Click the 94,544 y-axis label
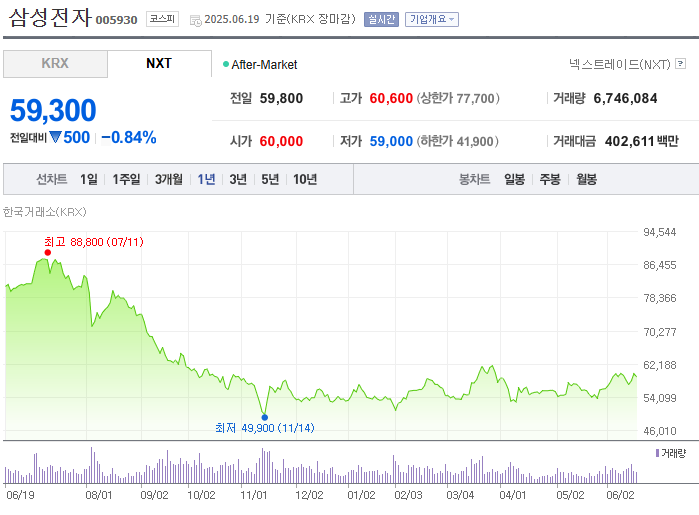 (x=659, y=232)
